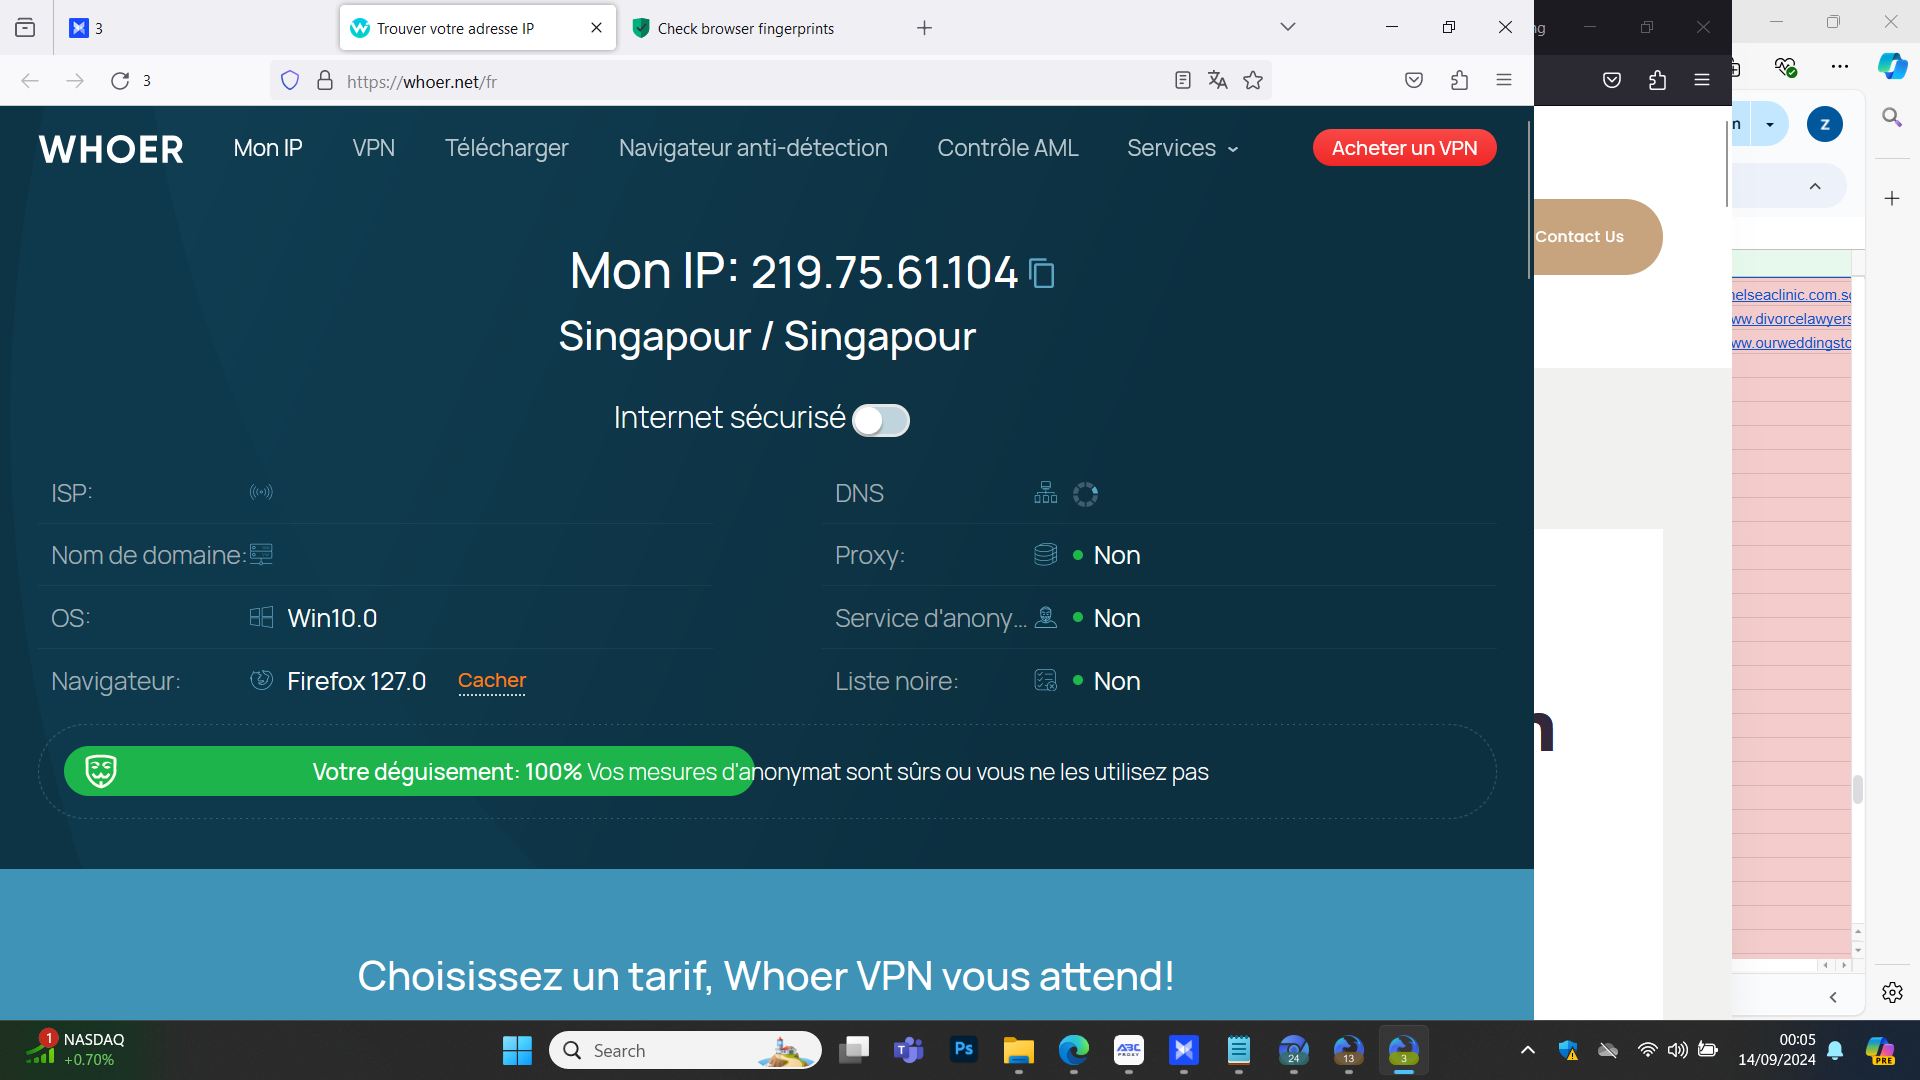
Task: Click the Firefox browser icon beside Firefox 127.0
Action: (x=261, y=680)
